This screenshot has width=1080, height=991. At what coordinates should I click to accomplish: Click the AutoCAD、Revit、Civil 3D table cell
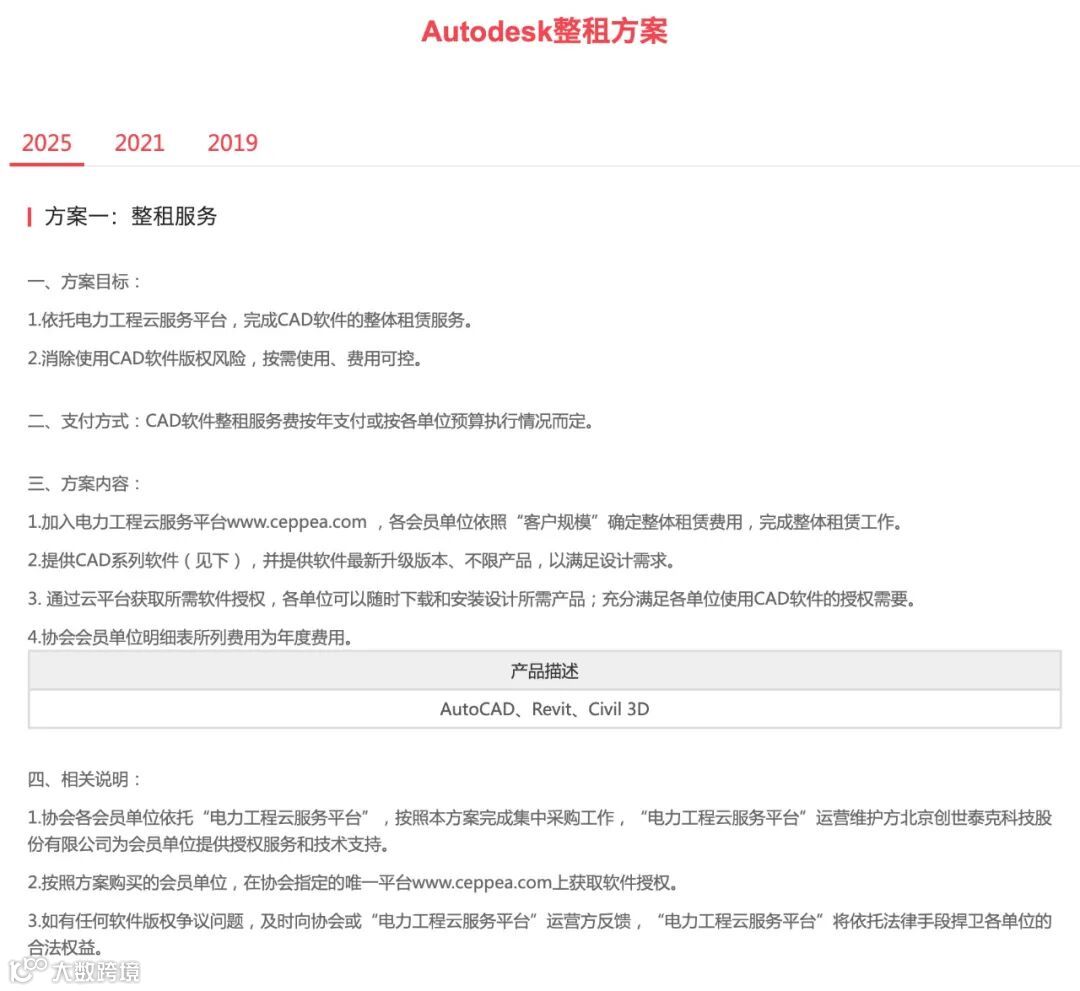[544, 709]
